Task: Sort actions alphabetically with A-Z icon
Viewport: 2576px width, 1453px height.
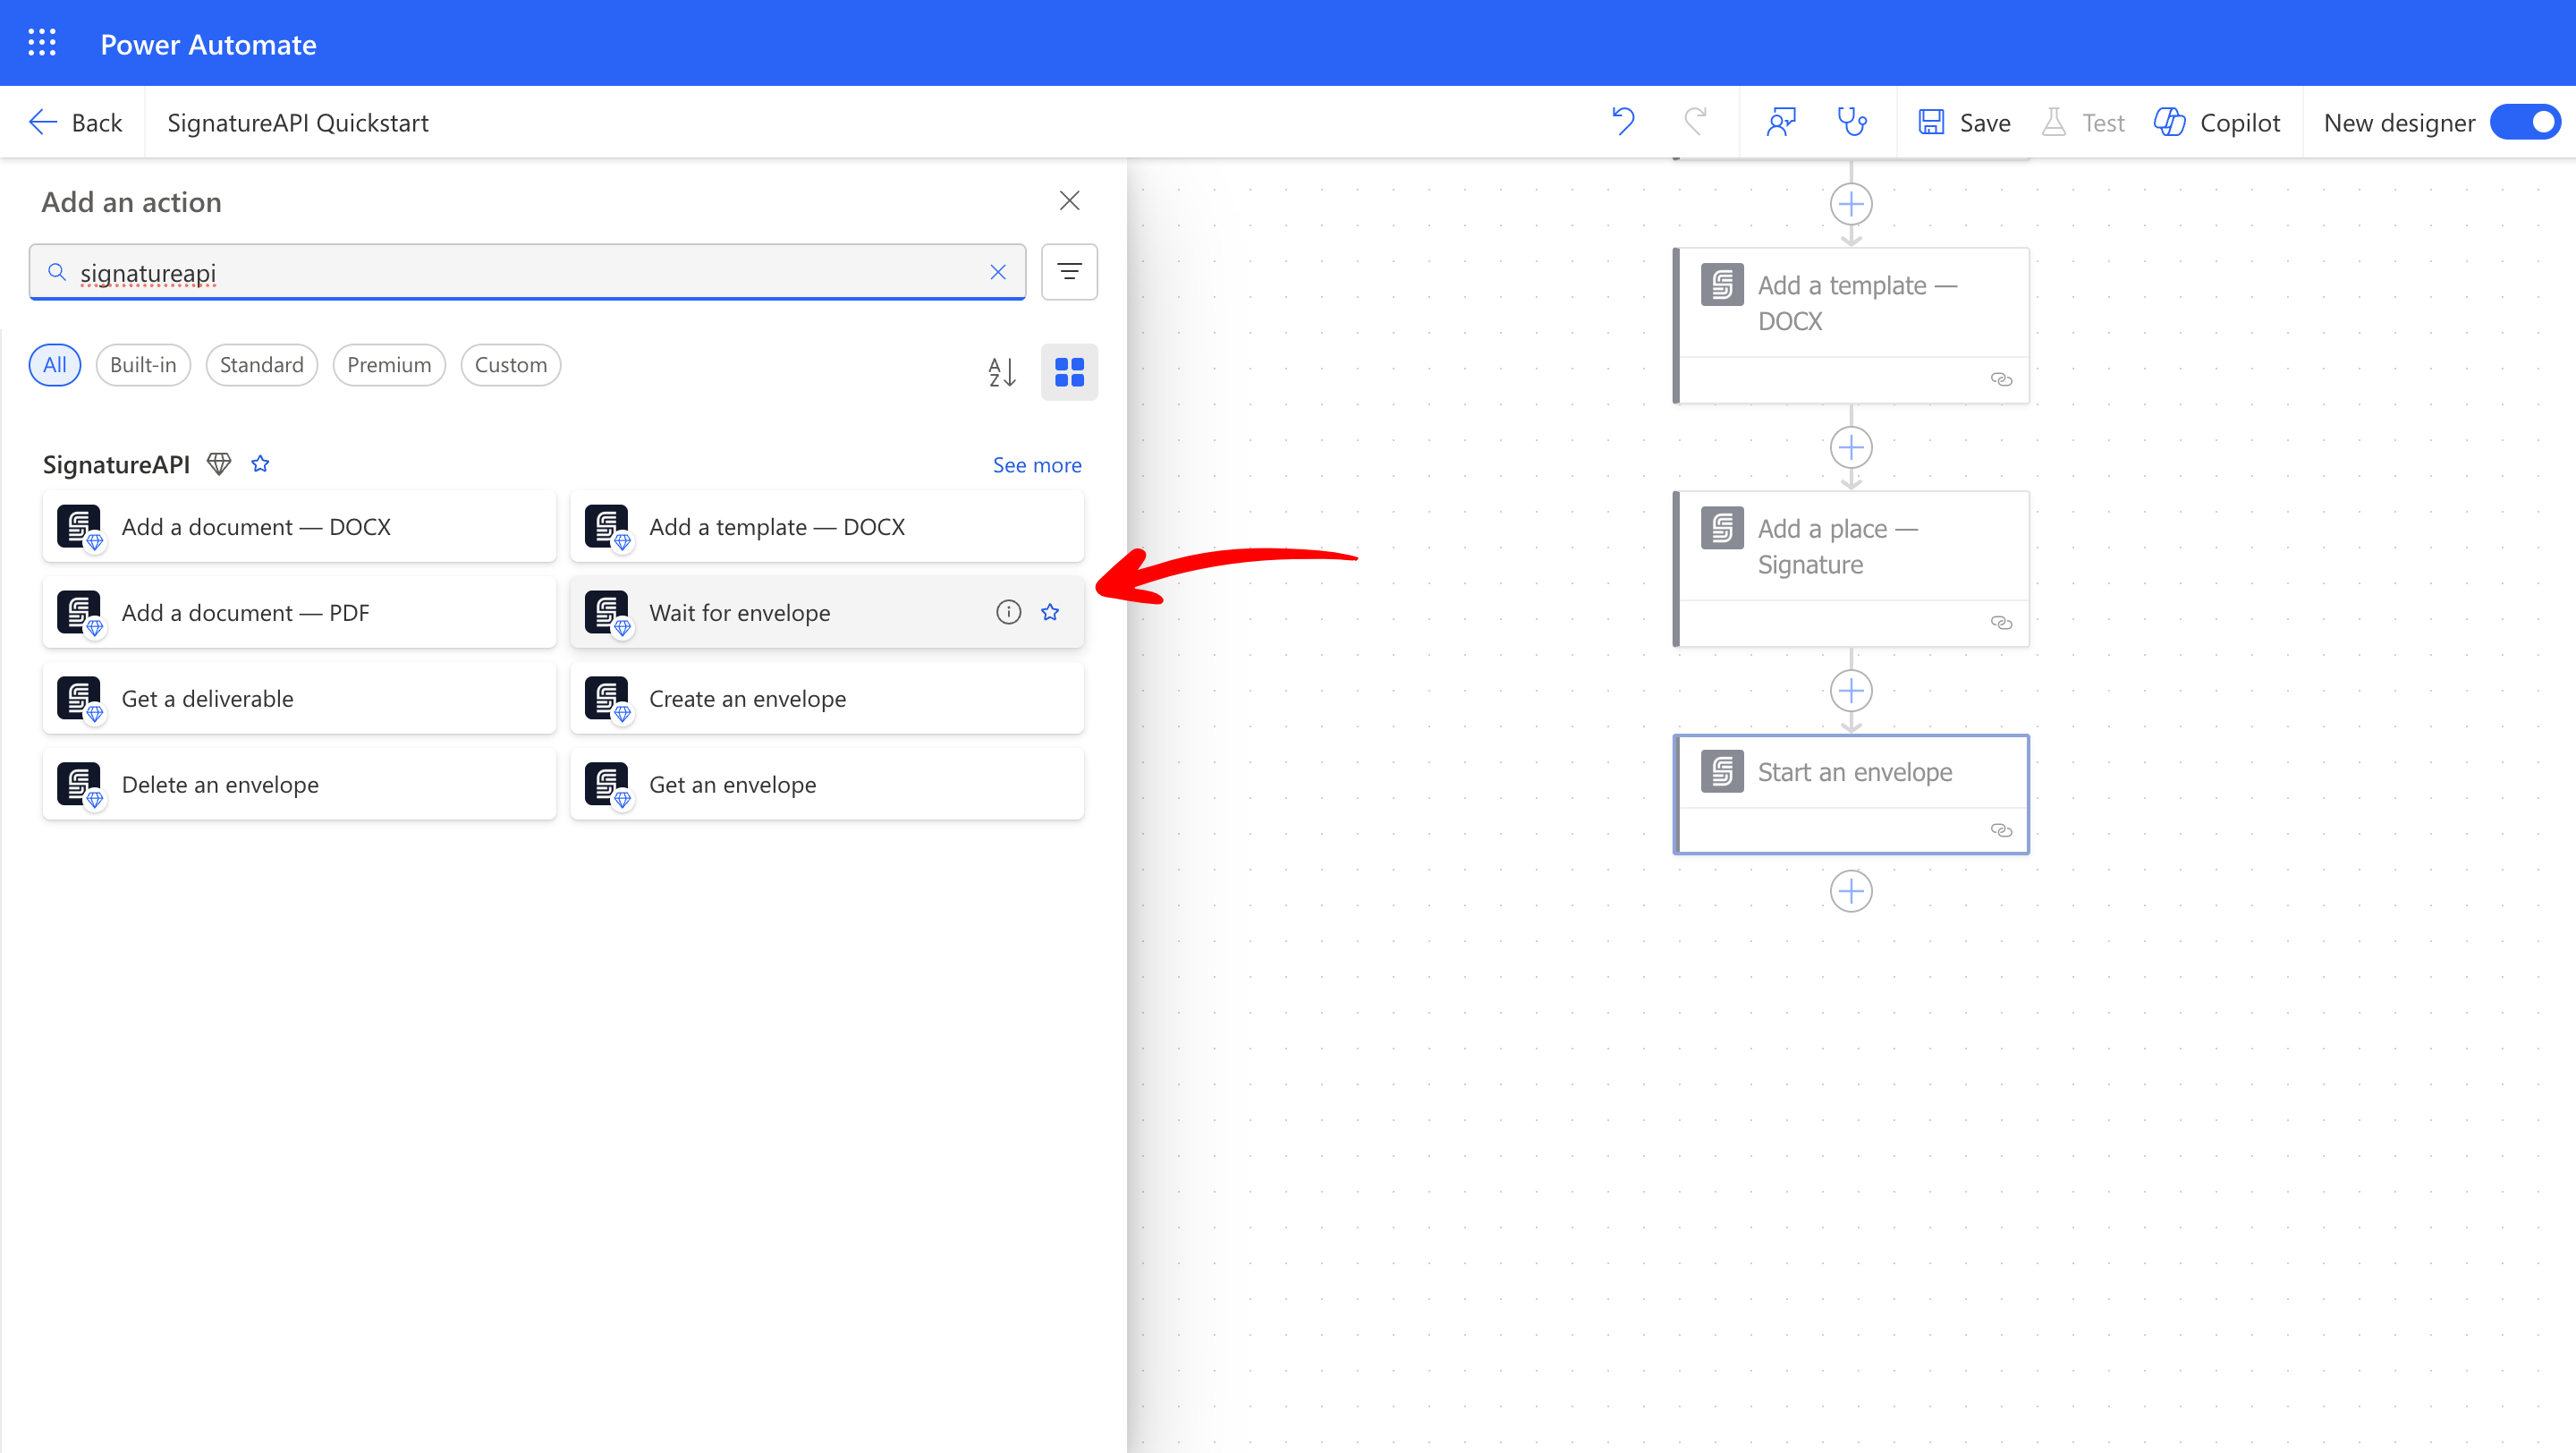Action: (1001, 372)
